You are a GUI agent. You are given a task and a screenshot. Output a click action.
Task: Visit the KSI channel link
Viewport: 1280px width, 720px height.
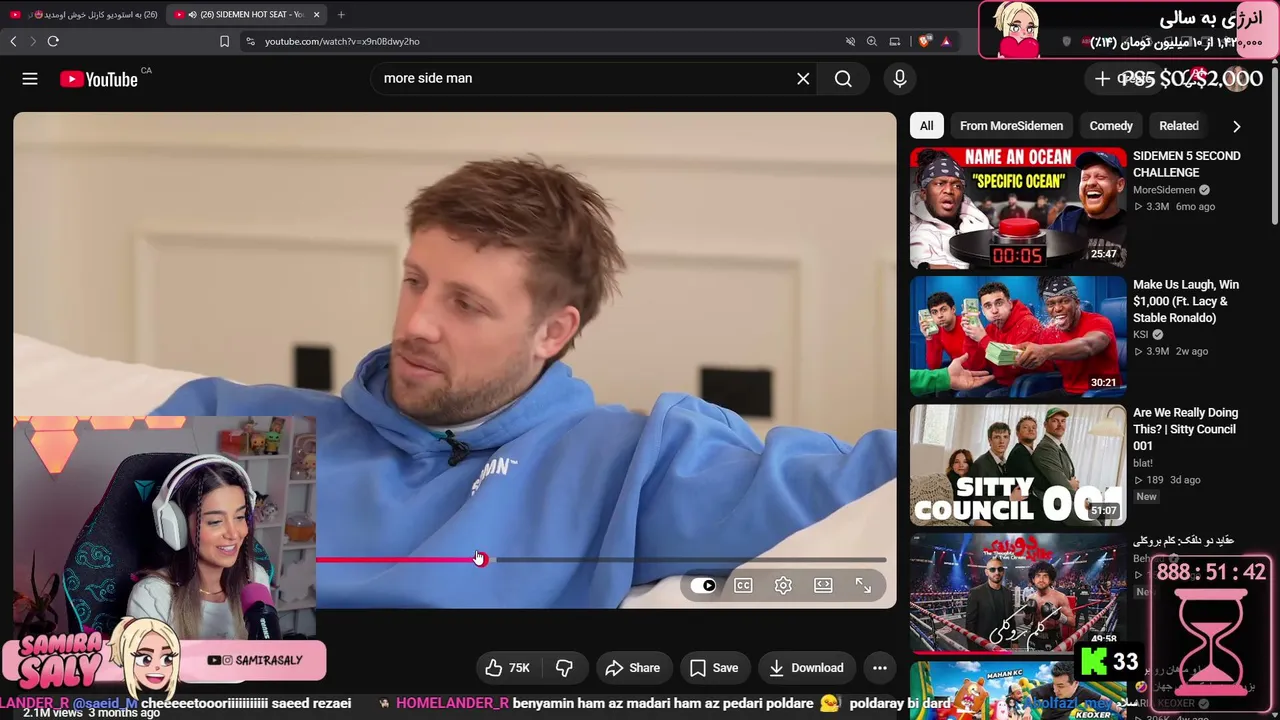[1141, 335]
